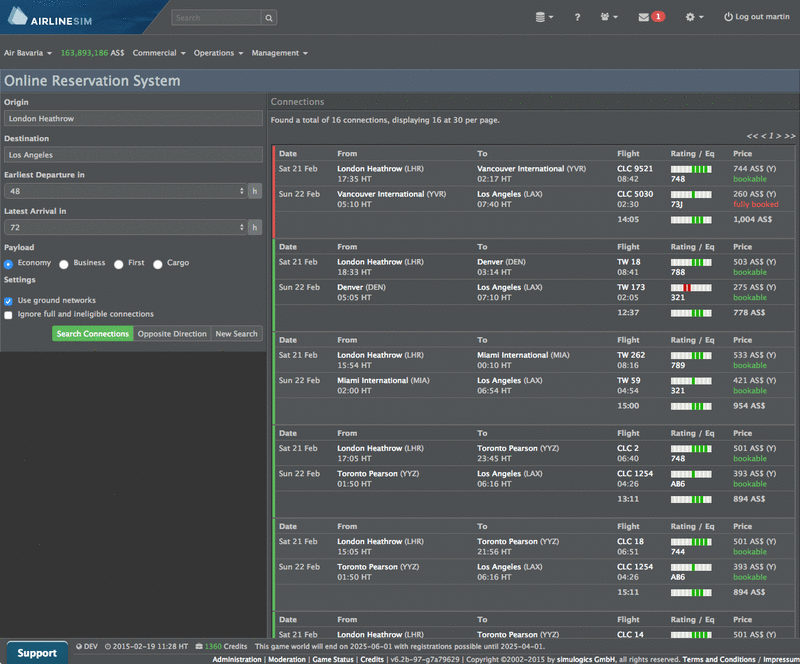Image resolution: width=800 pixels, height=664 pixels.
Task: Open the settings gear menu
Action: point(690,16)
